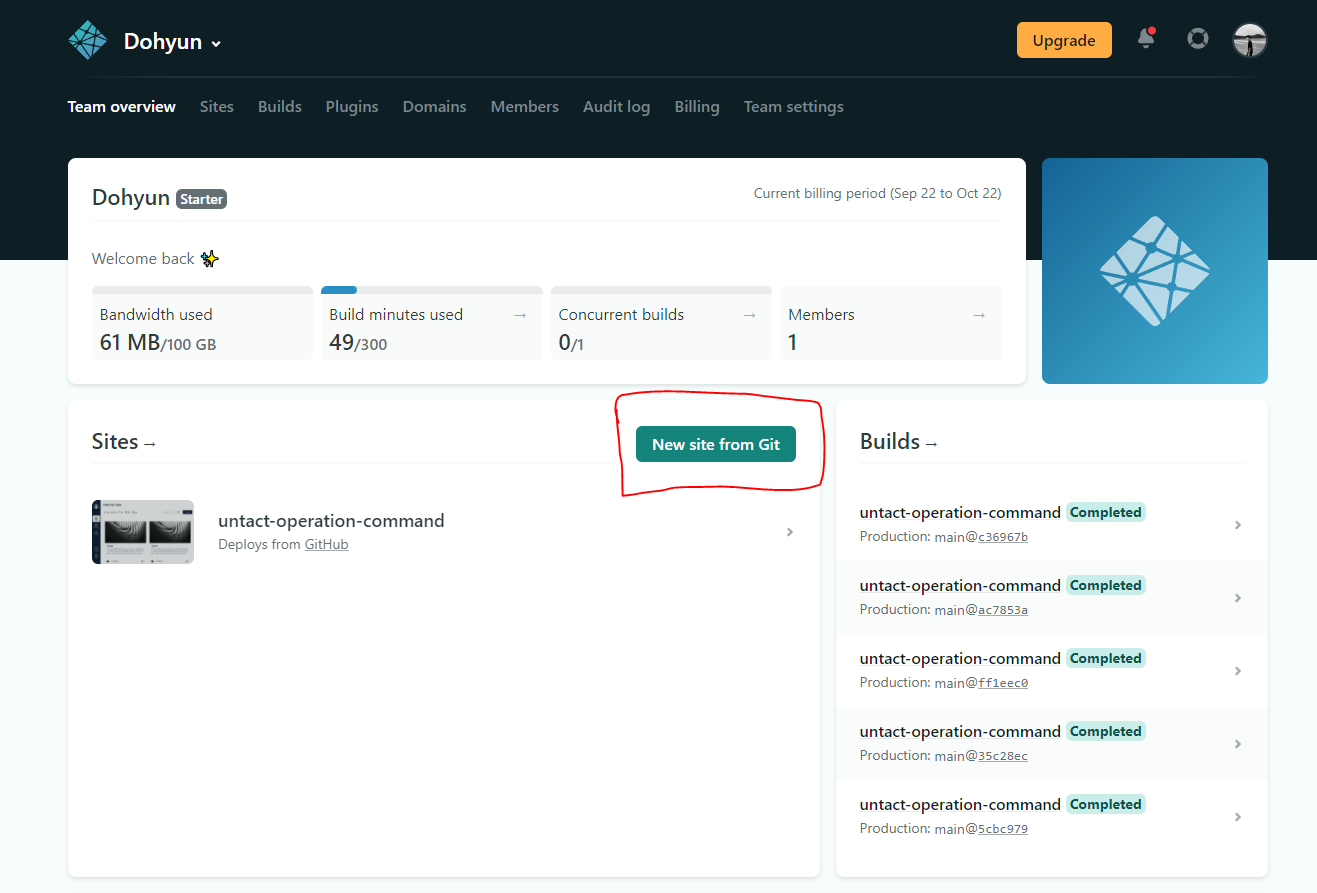The image size is (1317, 893).
Task: Open the Team settings tab
Action: click(794, 107)
